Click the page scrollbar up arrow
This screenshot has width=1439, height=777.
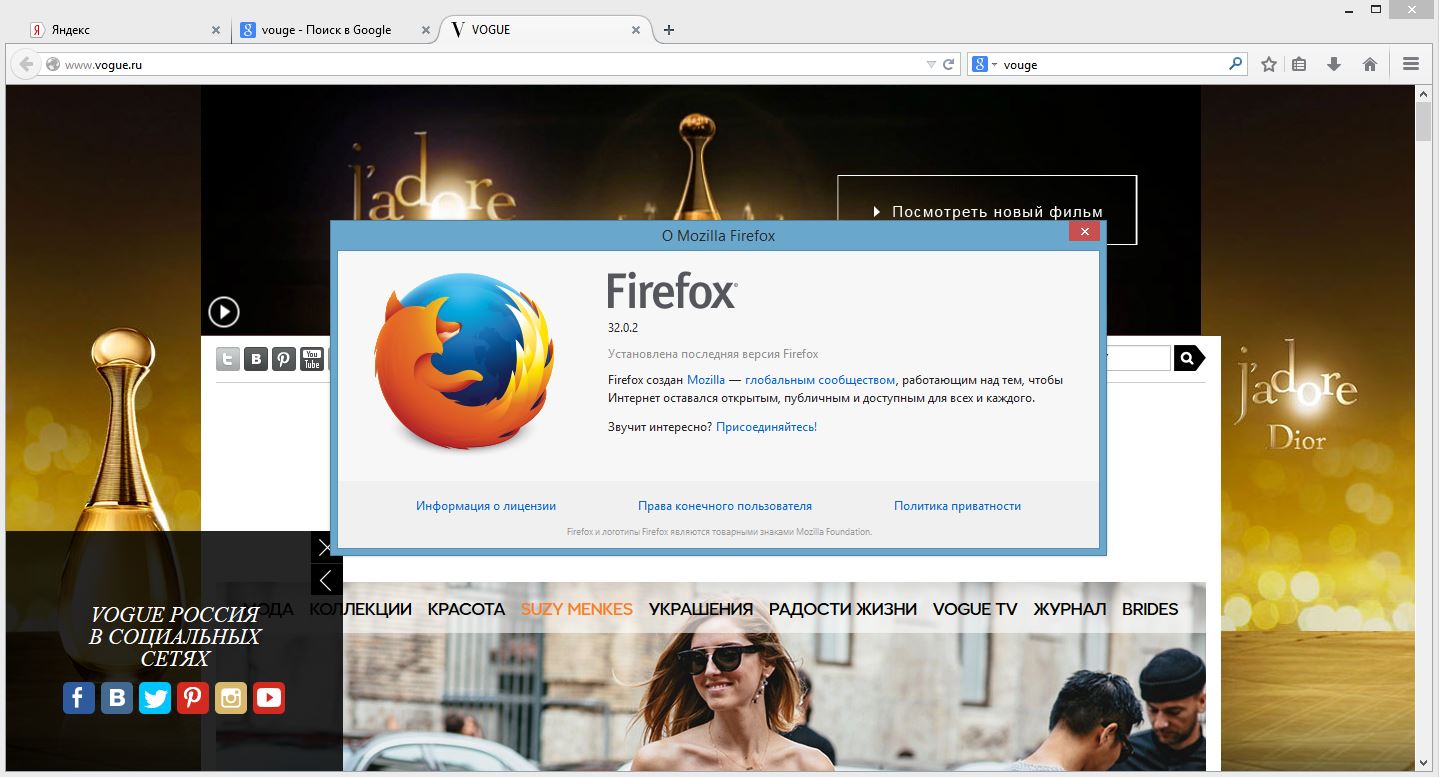[x=1424, y=93]
